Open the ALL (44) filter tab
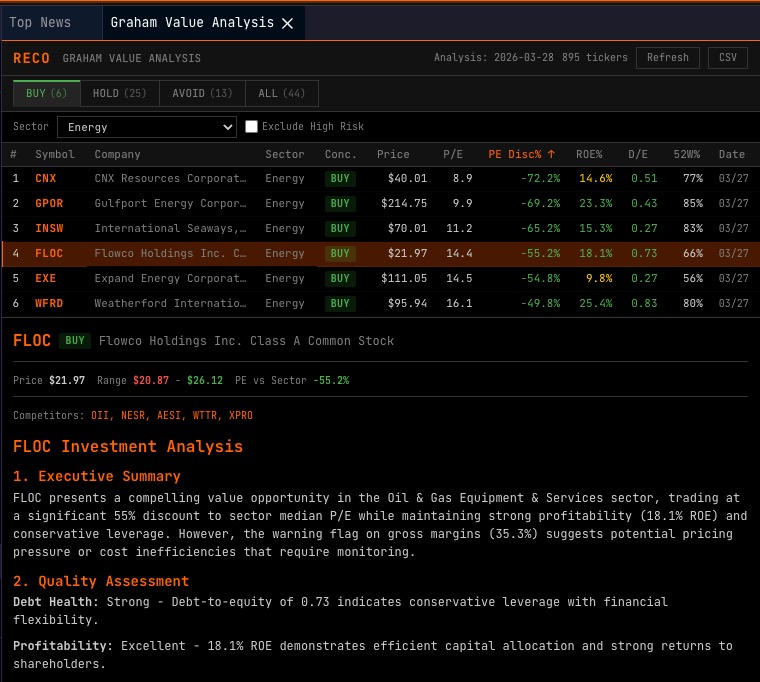This screenshot has height=682, width=760. (282, 93)
